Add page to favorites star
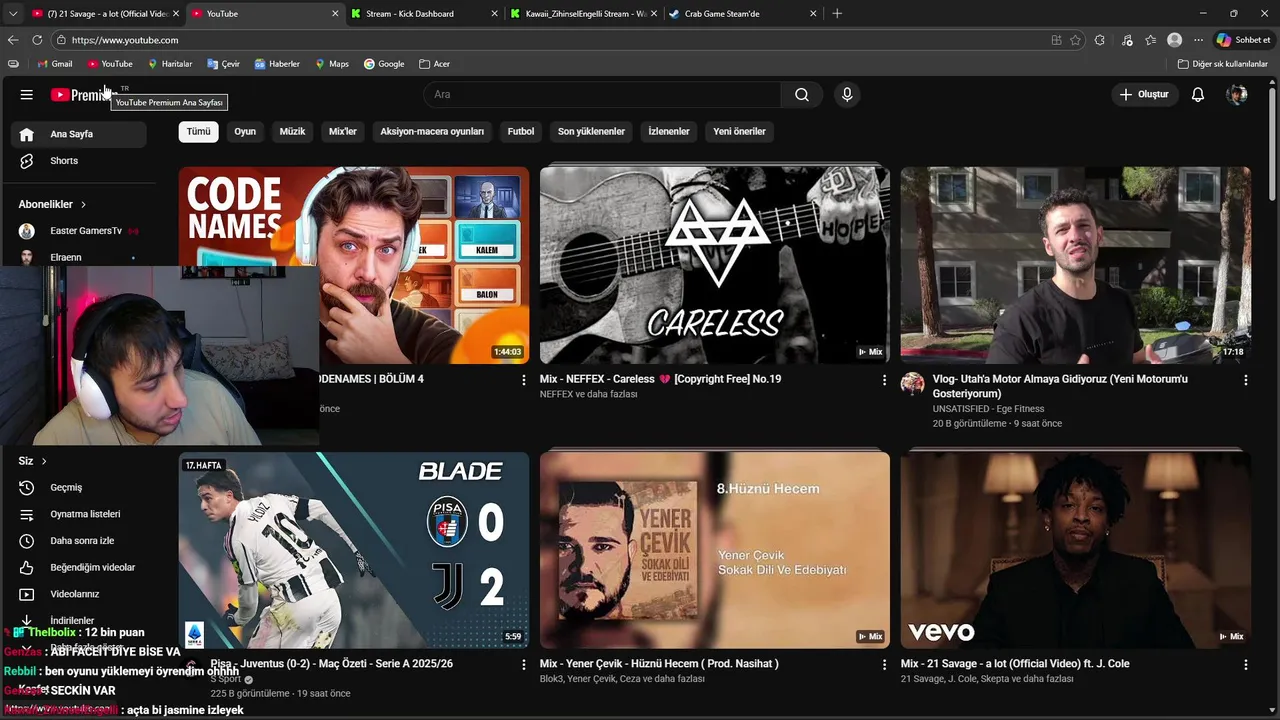The image size is (1280, 720). (x=1075, y=40)
